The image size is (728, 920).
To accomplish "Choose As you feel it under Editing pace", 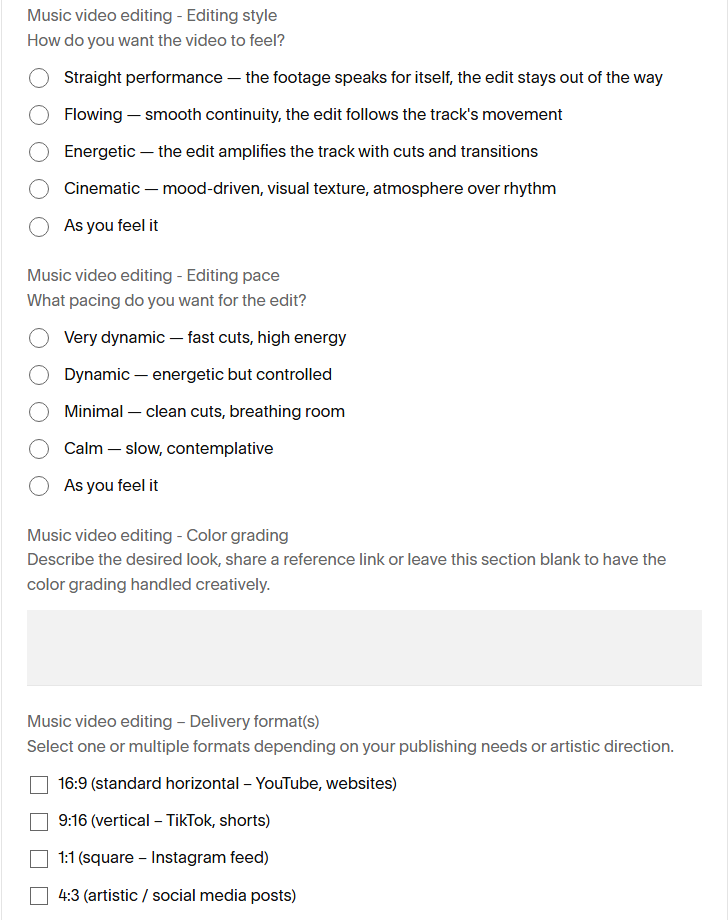I will click(x=39, y=486).
